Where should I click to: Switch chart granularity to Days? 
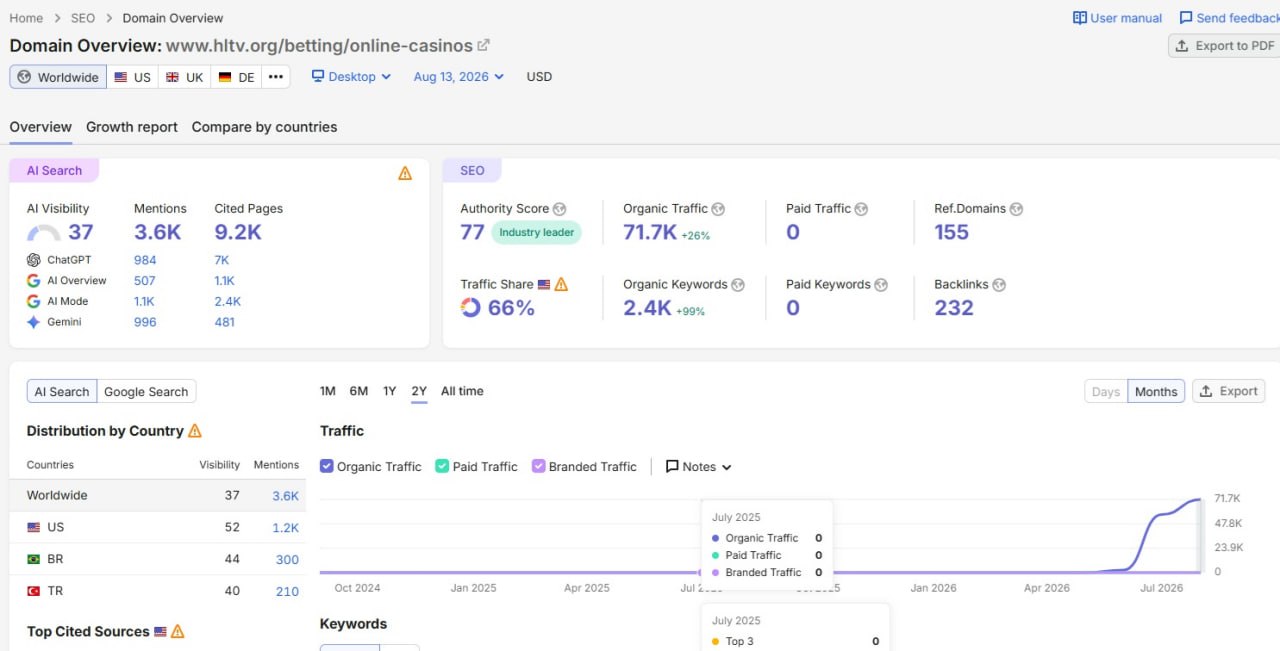[x=1106, y=391]
